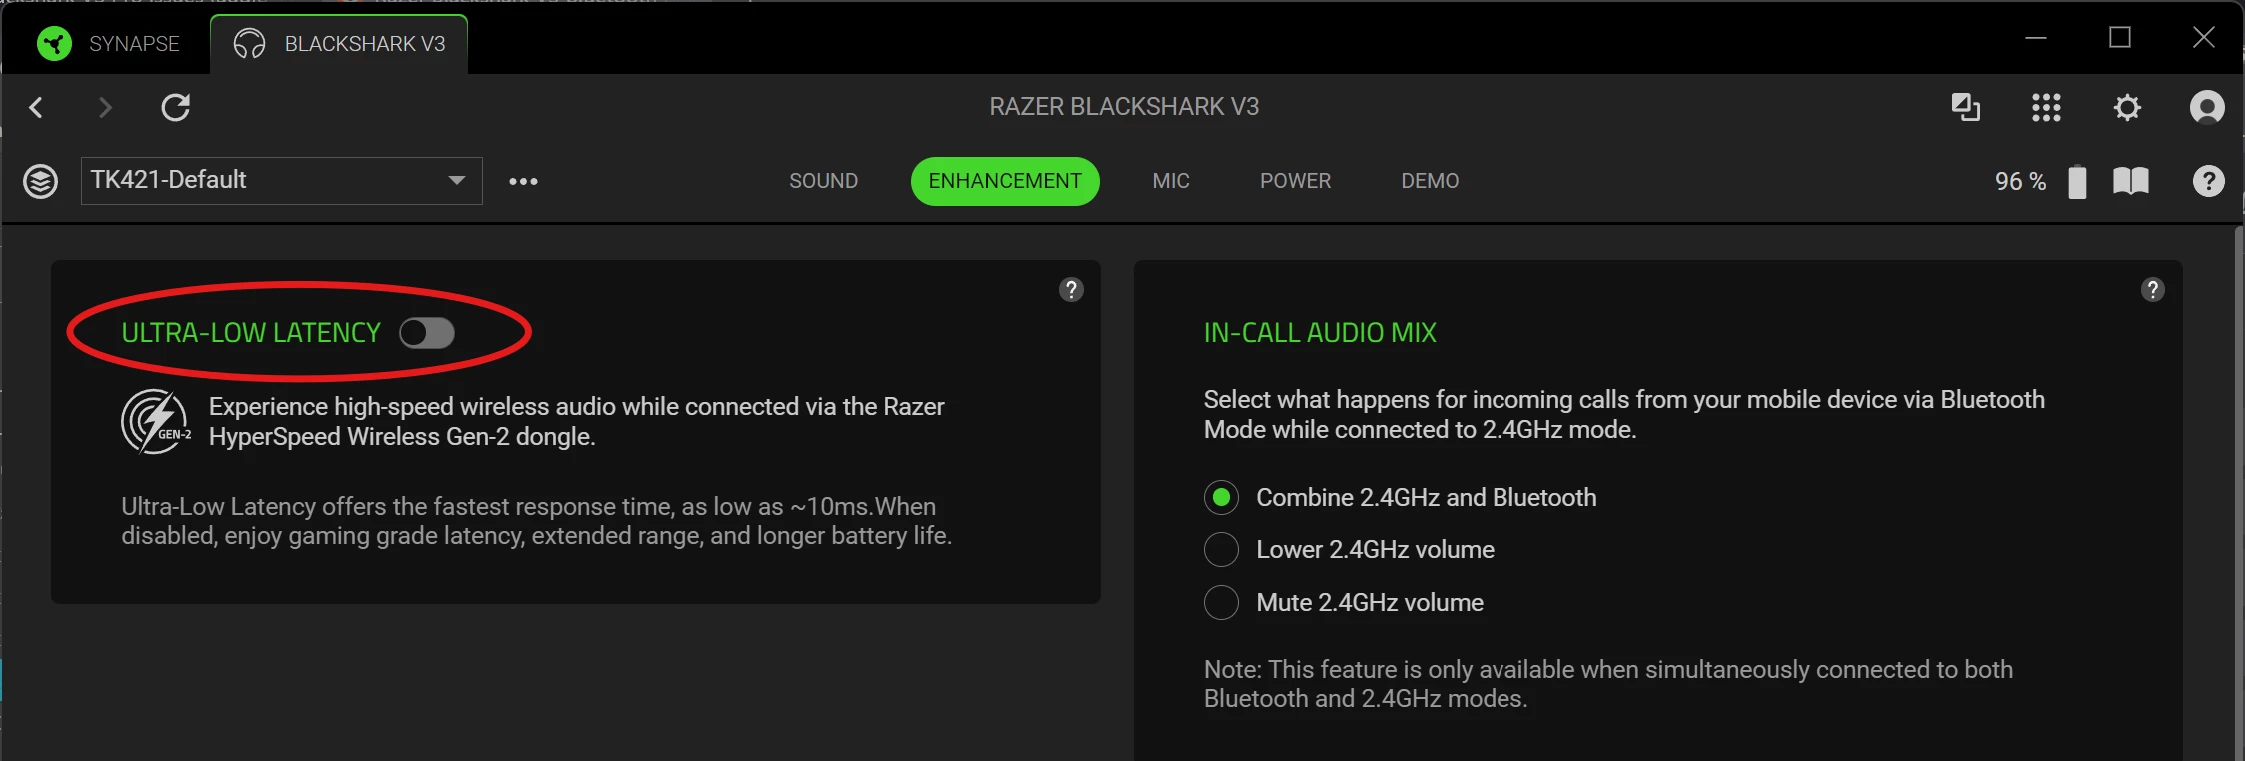Go back with the left arrow

click(36, 107)
